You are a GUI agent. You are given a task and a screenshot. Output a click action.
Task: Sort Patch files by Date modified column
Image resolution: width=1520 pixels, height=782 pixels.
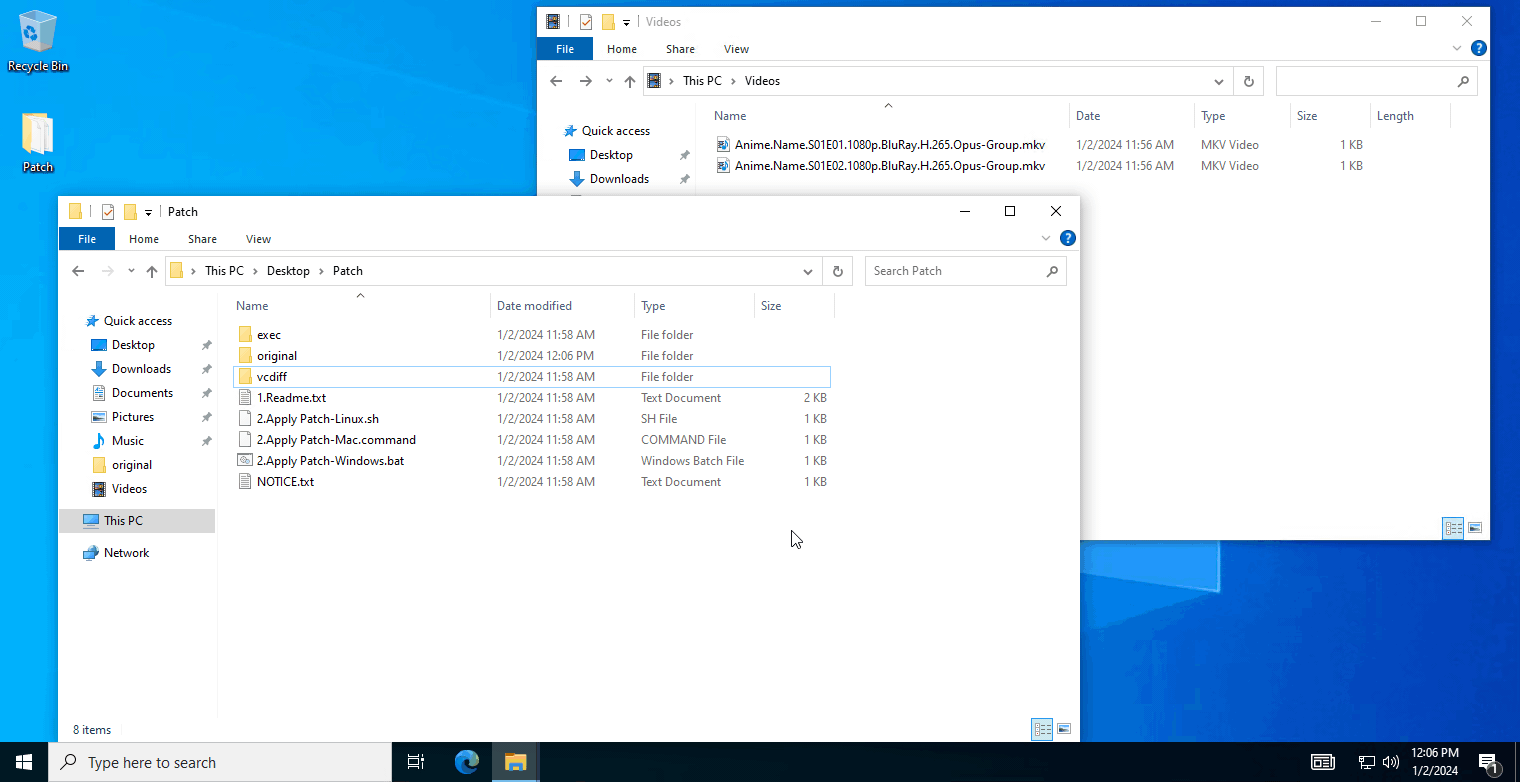562,306
